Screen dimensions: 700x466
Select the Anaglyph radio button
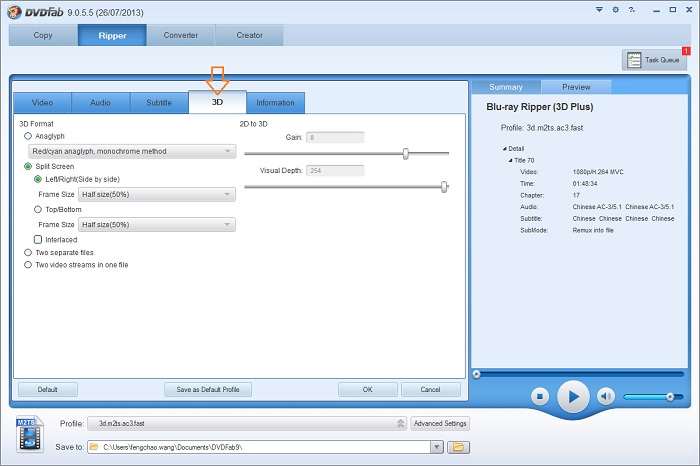28,136
